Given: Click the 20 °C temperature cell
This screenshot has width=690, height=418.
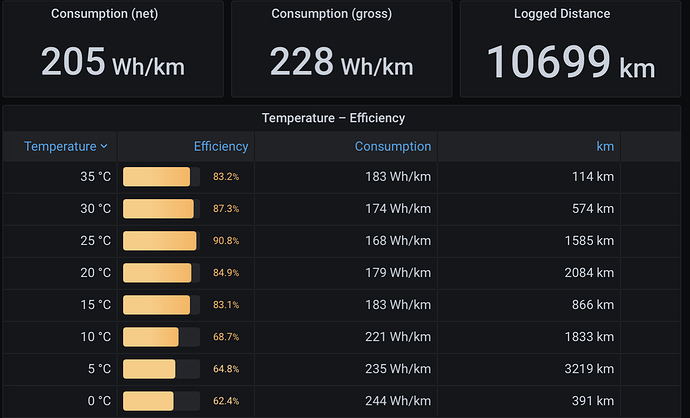Looking at the screenshot, I should (x=95, y=273).
